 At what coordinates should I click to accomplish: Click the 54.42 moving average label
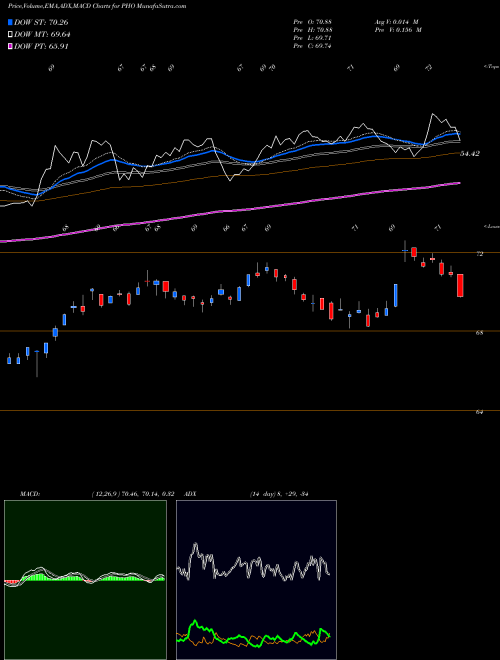pos(470,154)
